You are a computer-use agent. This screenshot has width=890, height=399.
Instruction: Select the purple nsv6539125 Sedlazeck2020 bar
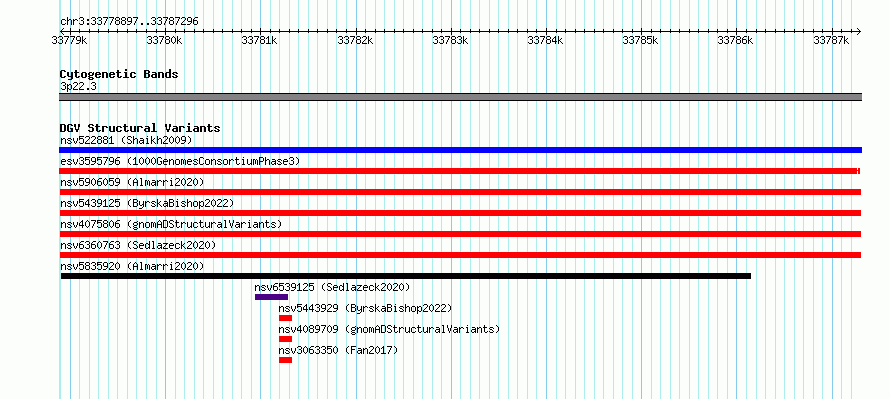coord(271,297)
